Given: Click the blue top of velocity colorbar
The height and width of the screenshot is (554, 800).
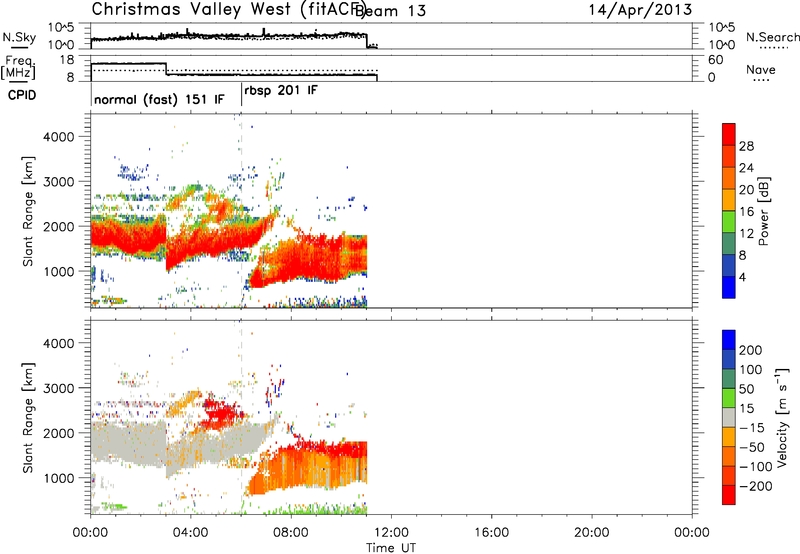Looking at the screenshot, I should pos(729,340).
